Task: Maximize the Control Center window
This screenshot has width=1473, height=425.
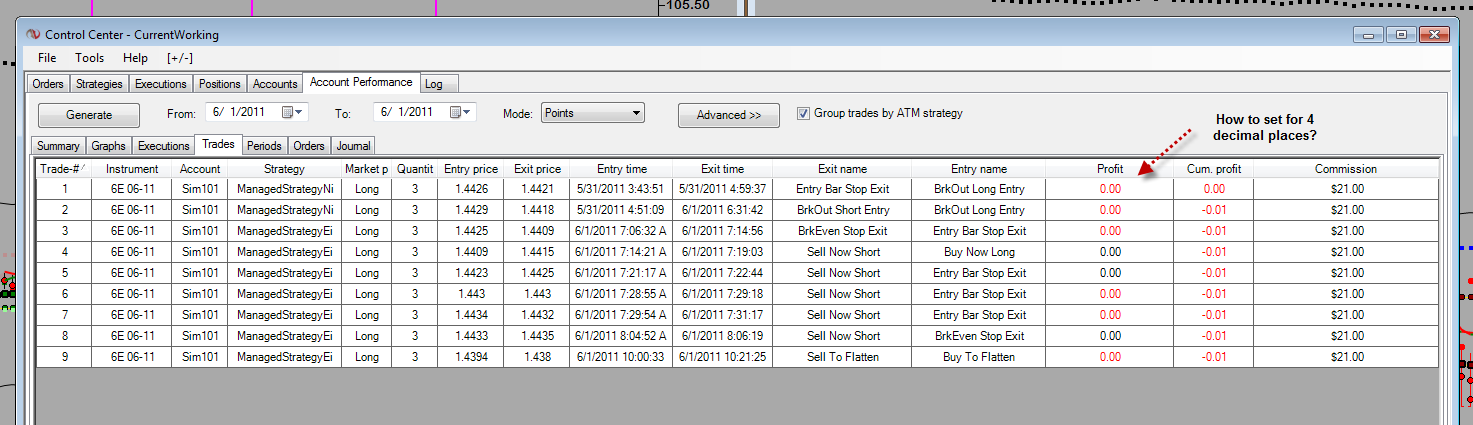Action: tap(1401, 35)
